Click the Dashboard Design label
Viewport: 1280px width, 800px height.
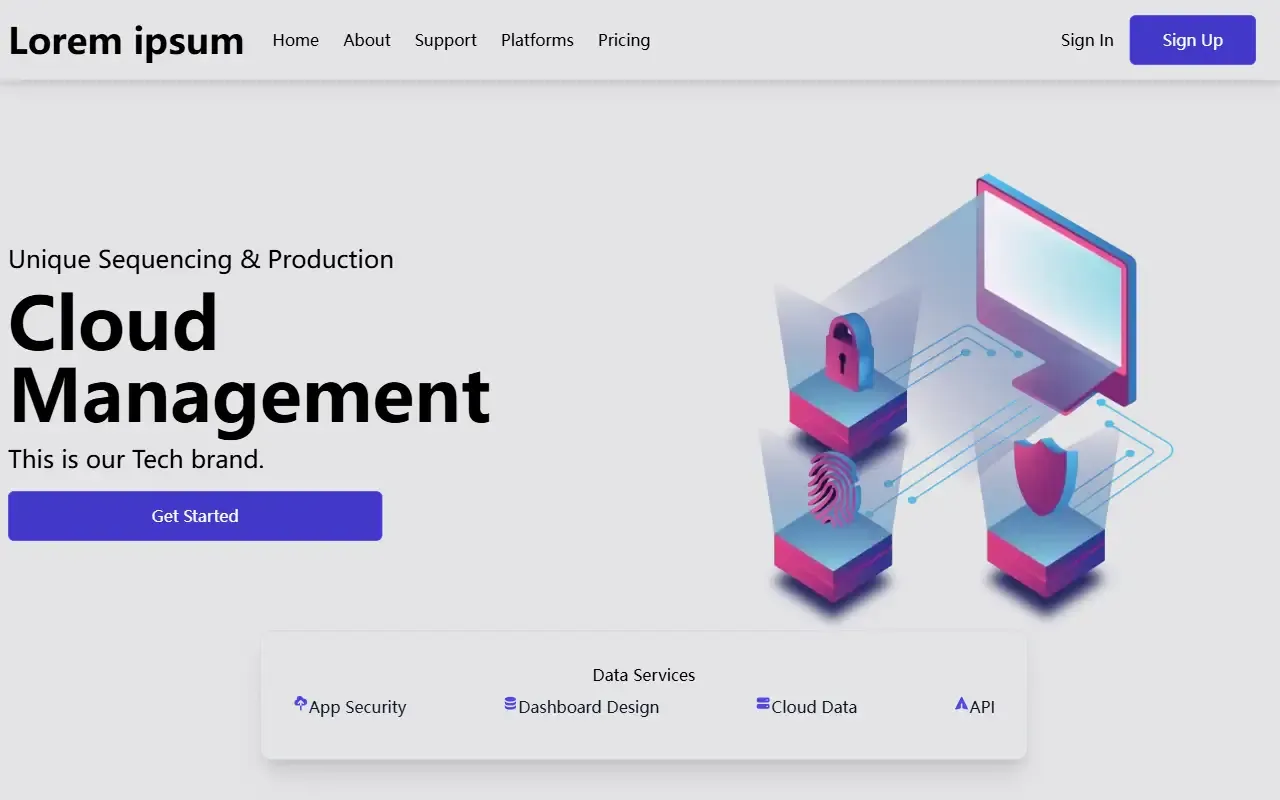click(589, 707)
